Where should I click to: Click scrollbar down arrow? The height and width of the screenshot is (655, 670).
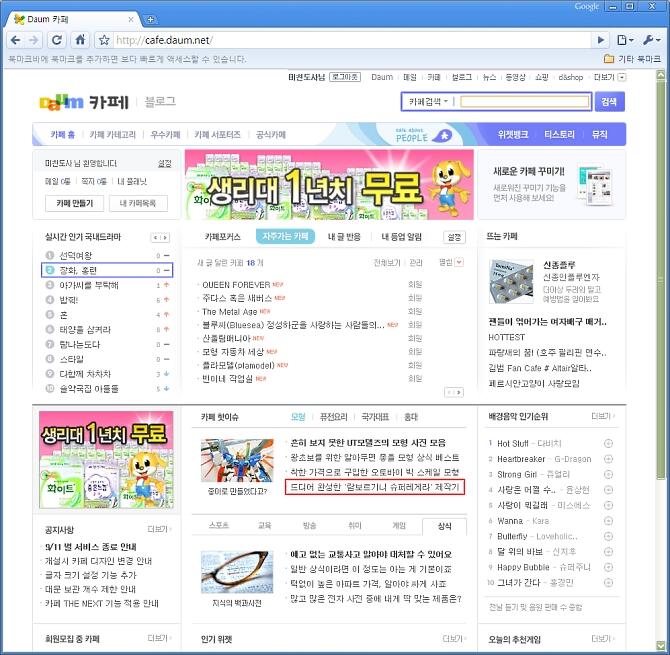[661, 645]
